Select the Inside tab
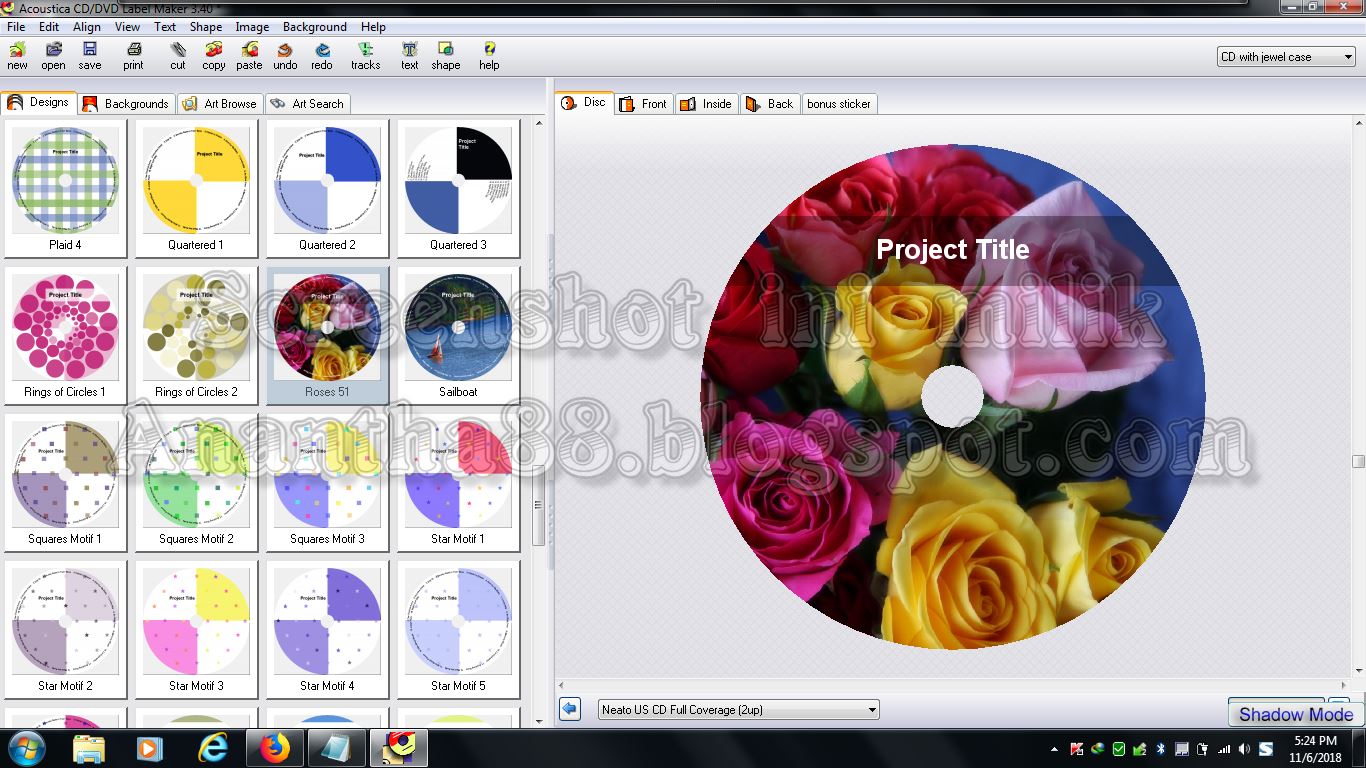Image resolution: width=1366 pixels, height=768 pixels. (706, 103)
